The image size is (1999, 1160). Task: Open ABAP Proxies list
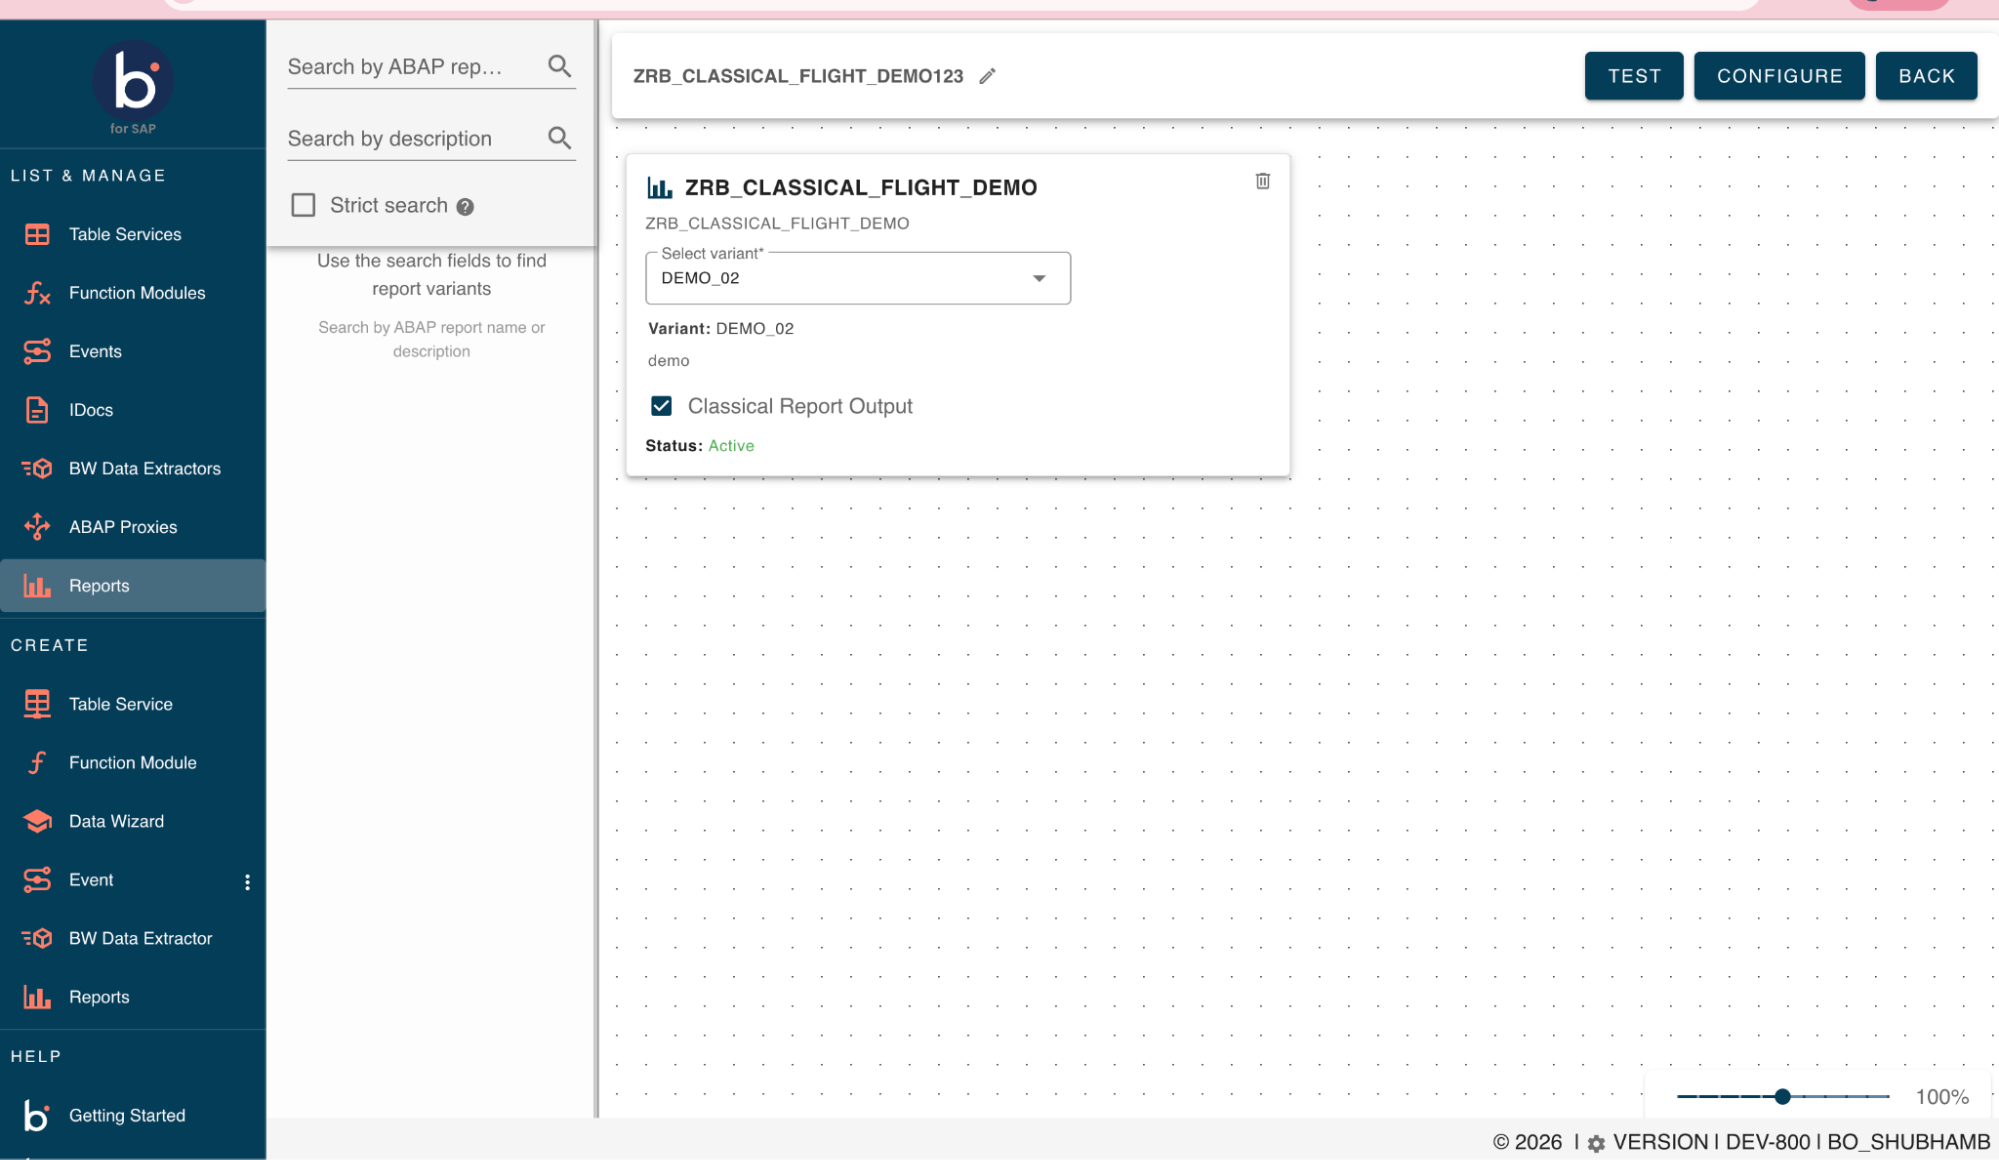point(133,527)
